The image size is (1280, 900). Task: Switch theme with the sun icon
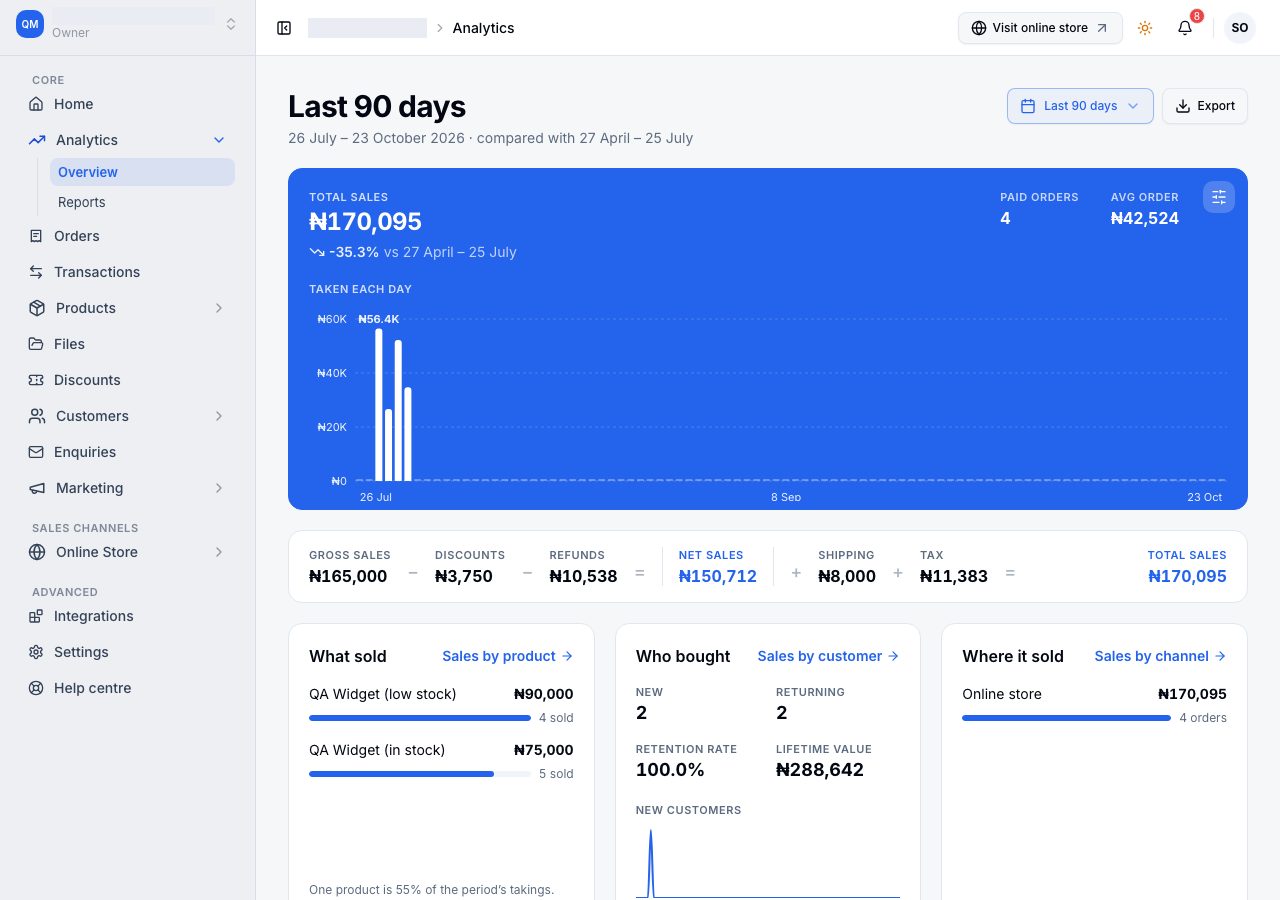pos(1145,28)
